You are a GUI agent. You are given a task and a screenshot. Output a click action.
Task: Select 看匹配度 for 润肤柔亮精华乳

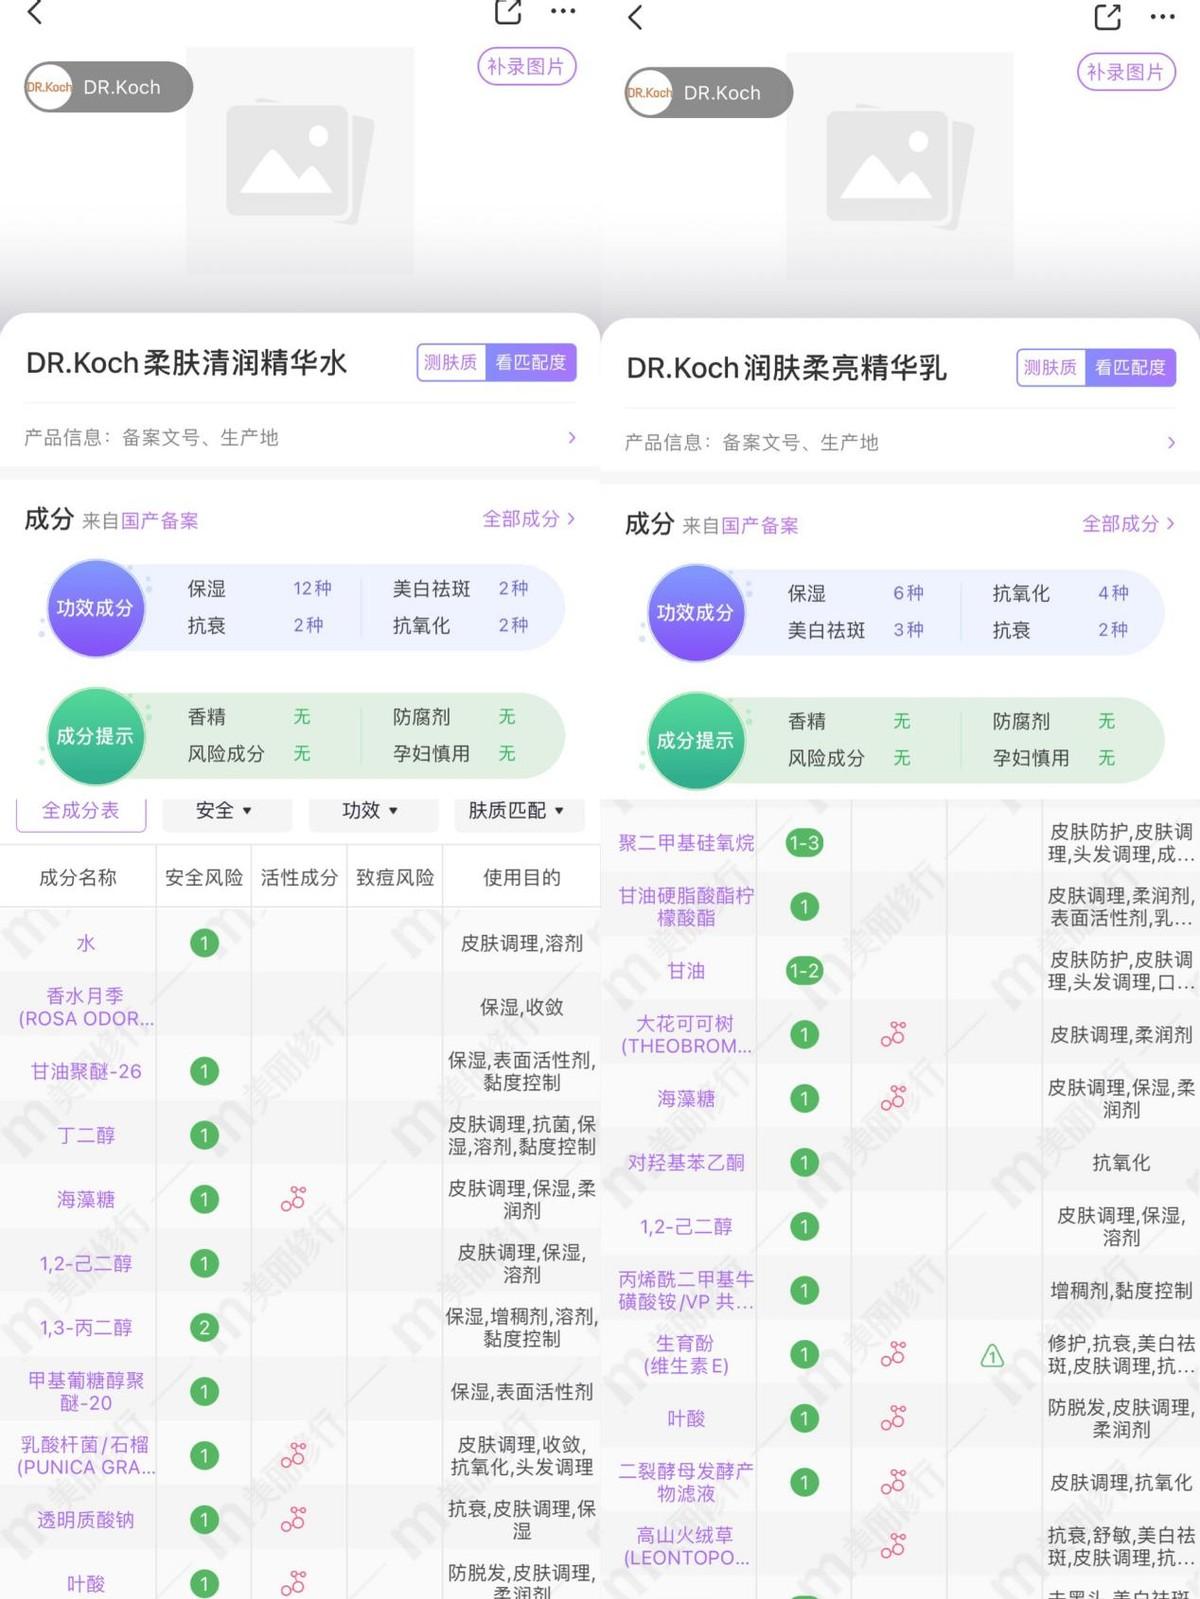coord(1131,367)
